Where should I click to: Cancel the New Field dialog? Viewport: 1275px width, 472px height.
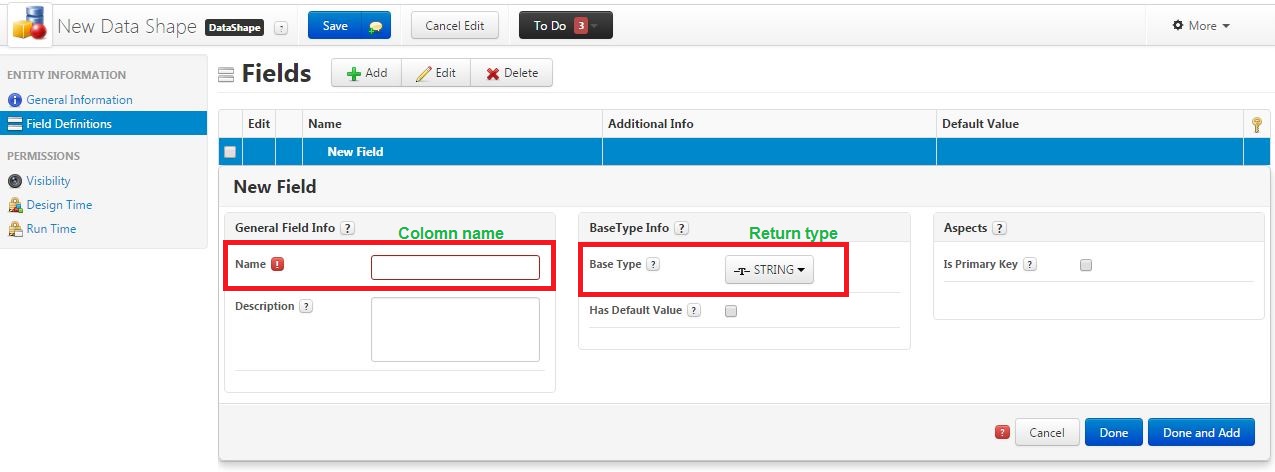[x=1047, y=432]
